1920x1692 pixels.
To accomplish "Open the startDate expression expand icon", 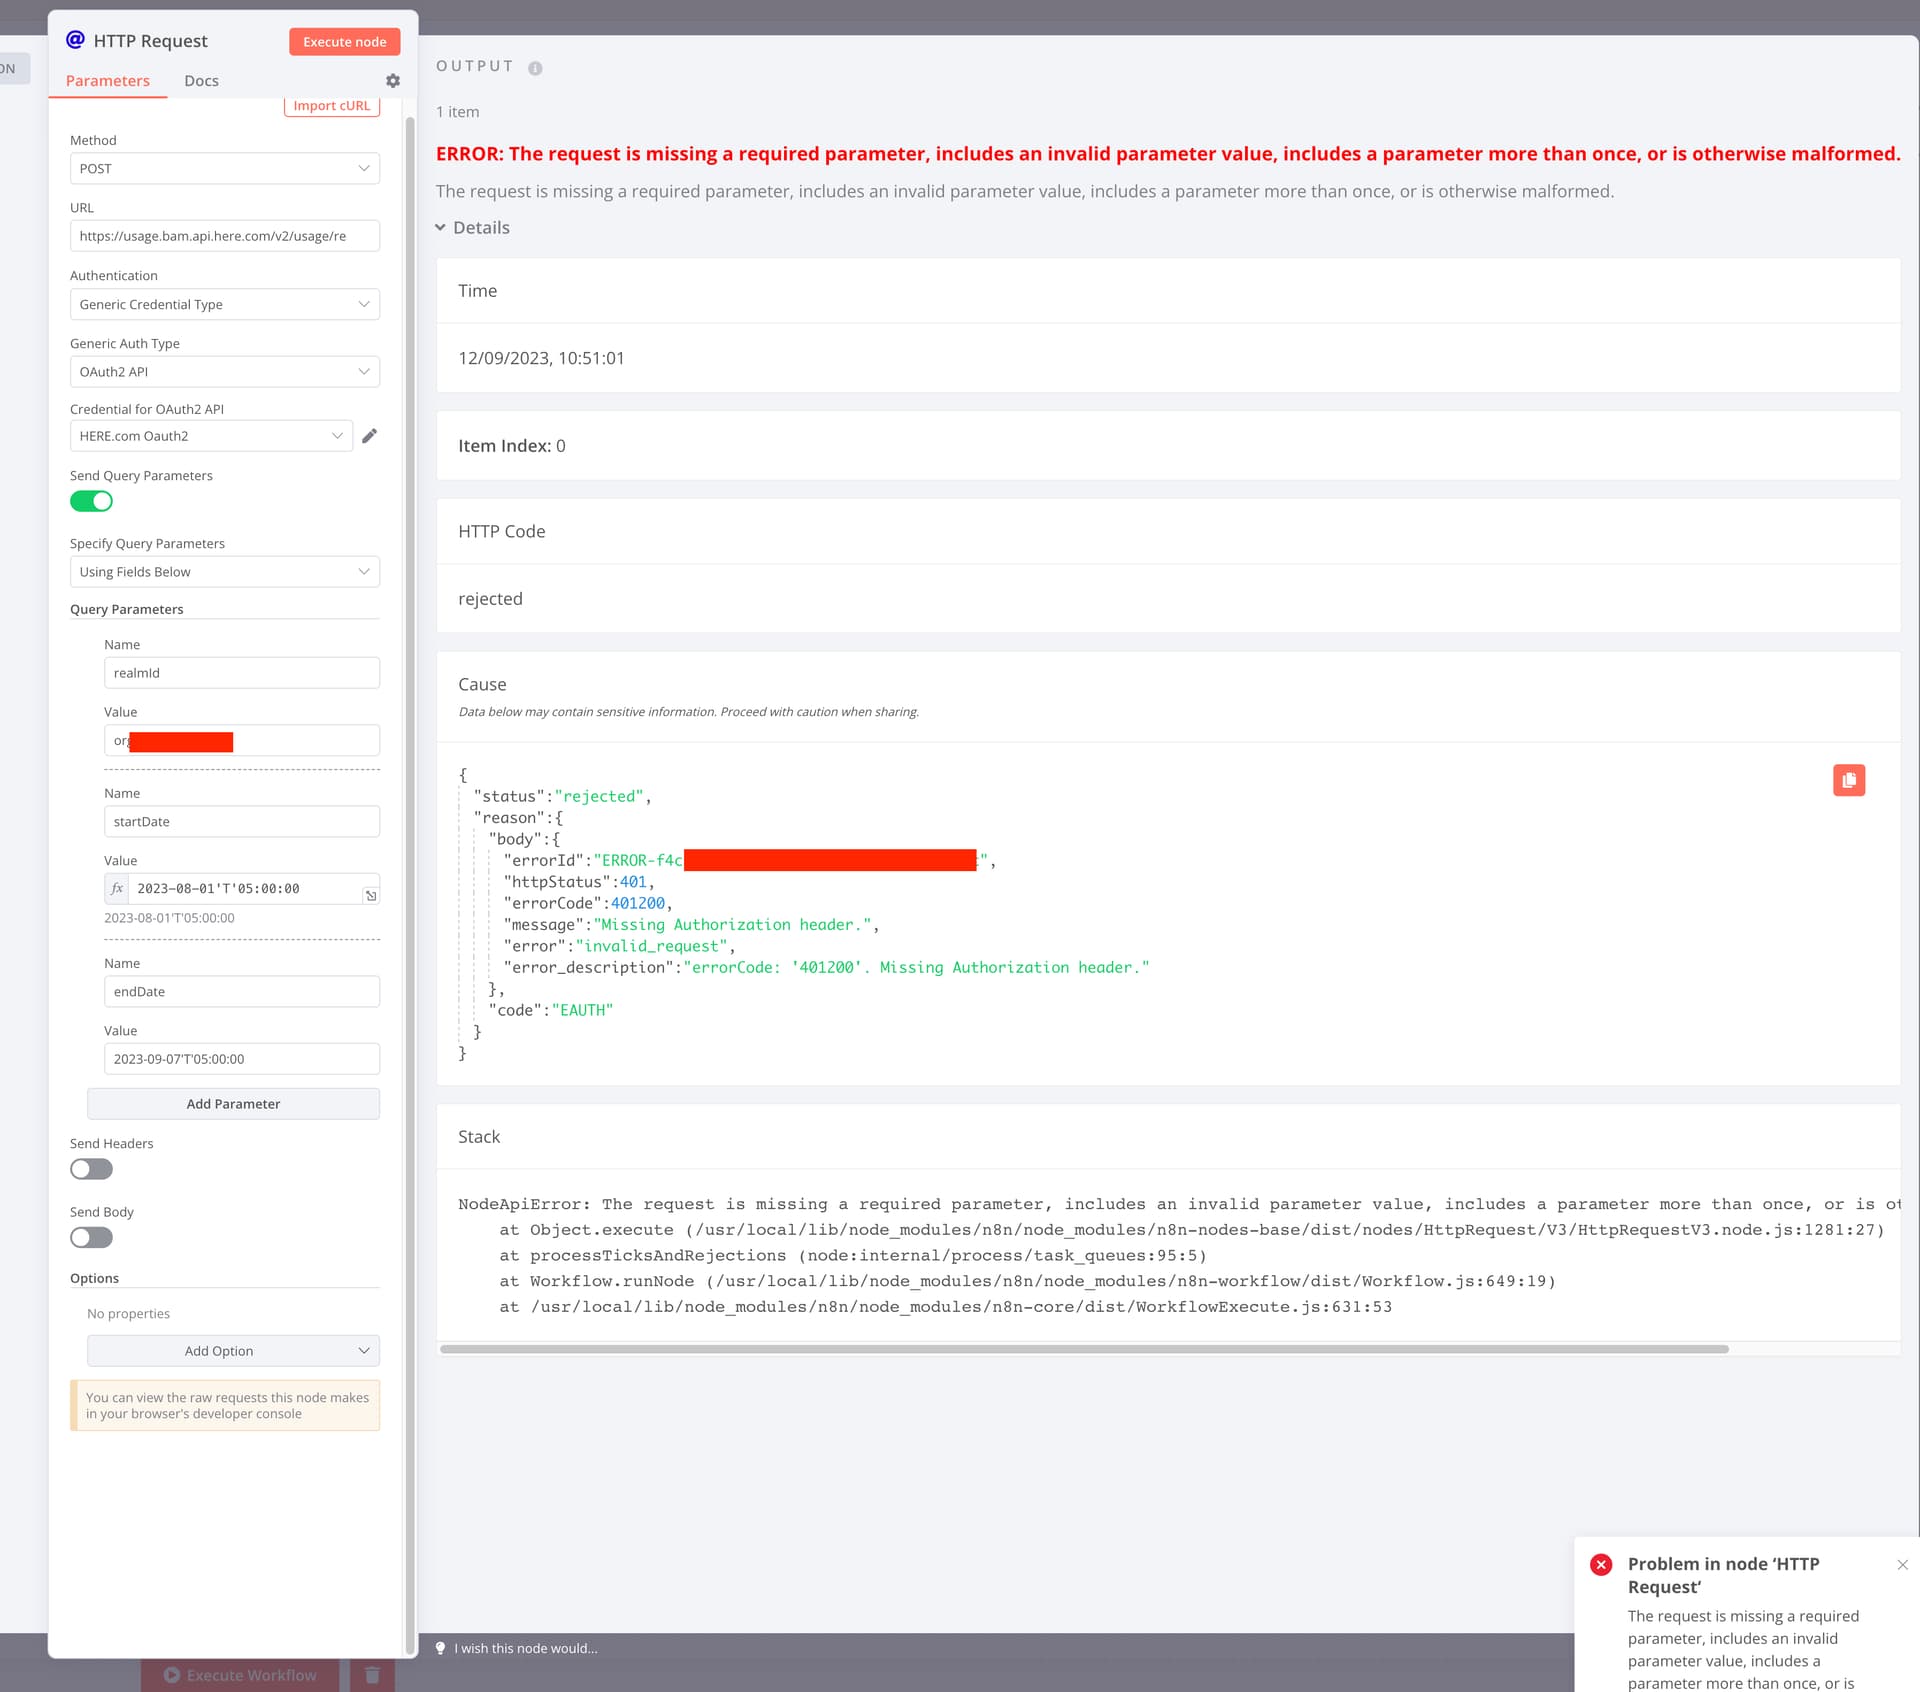I will pyautogui.click(x=371, y=895).
